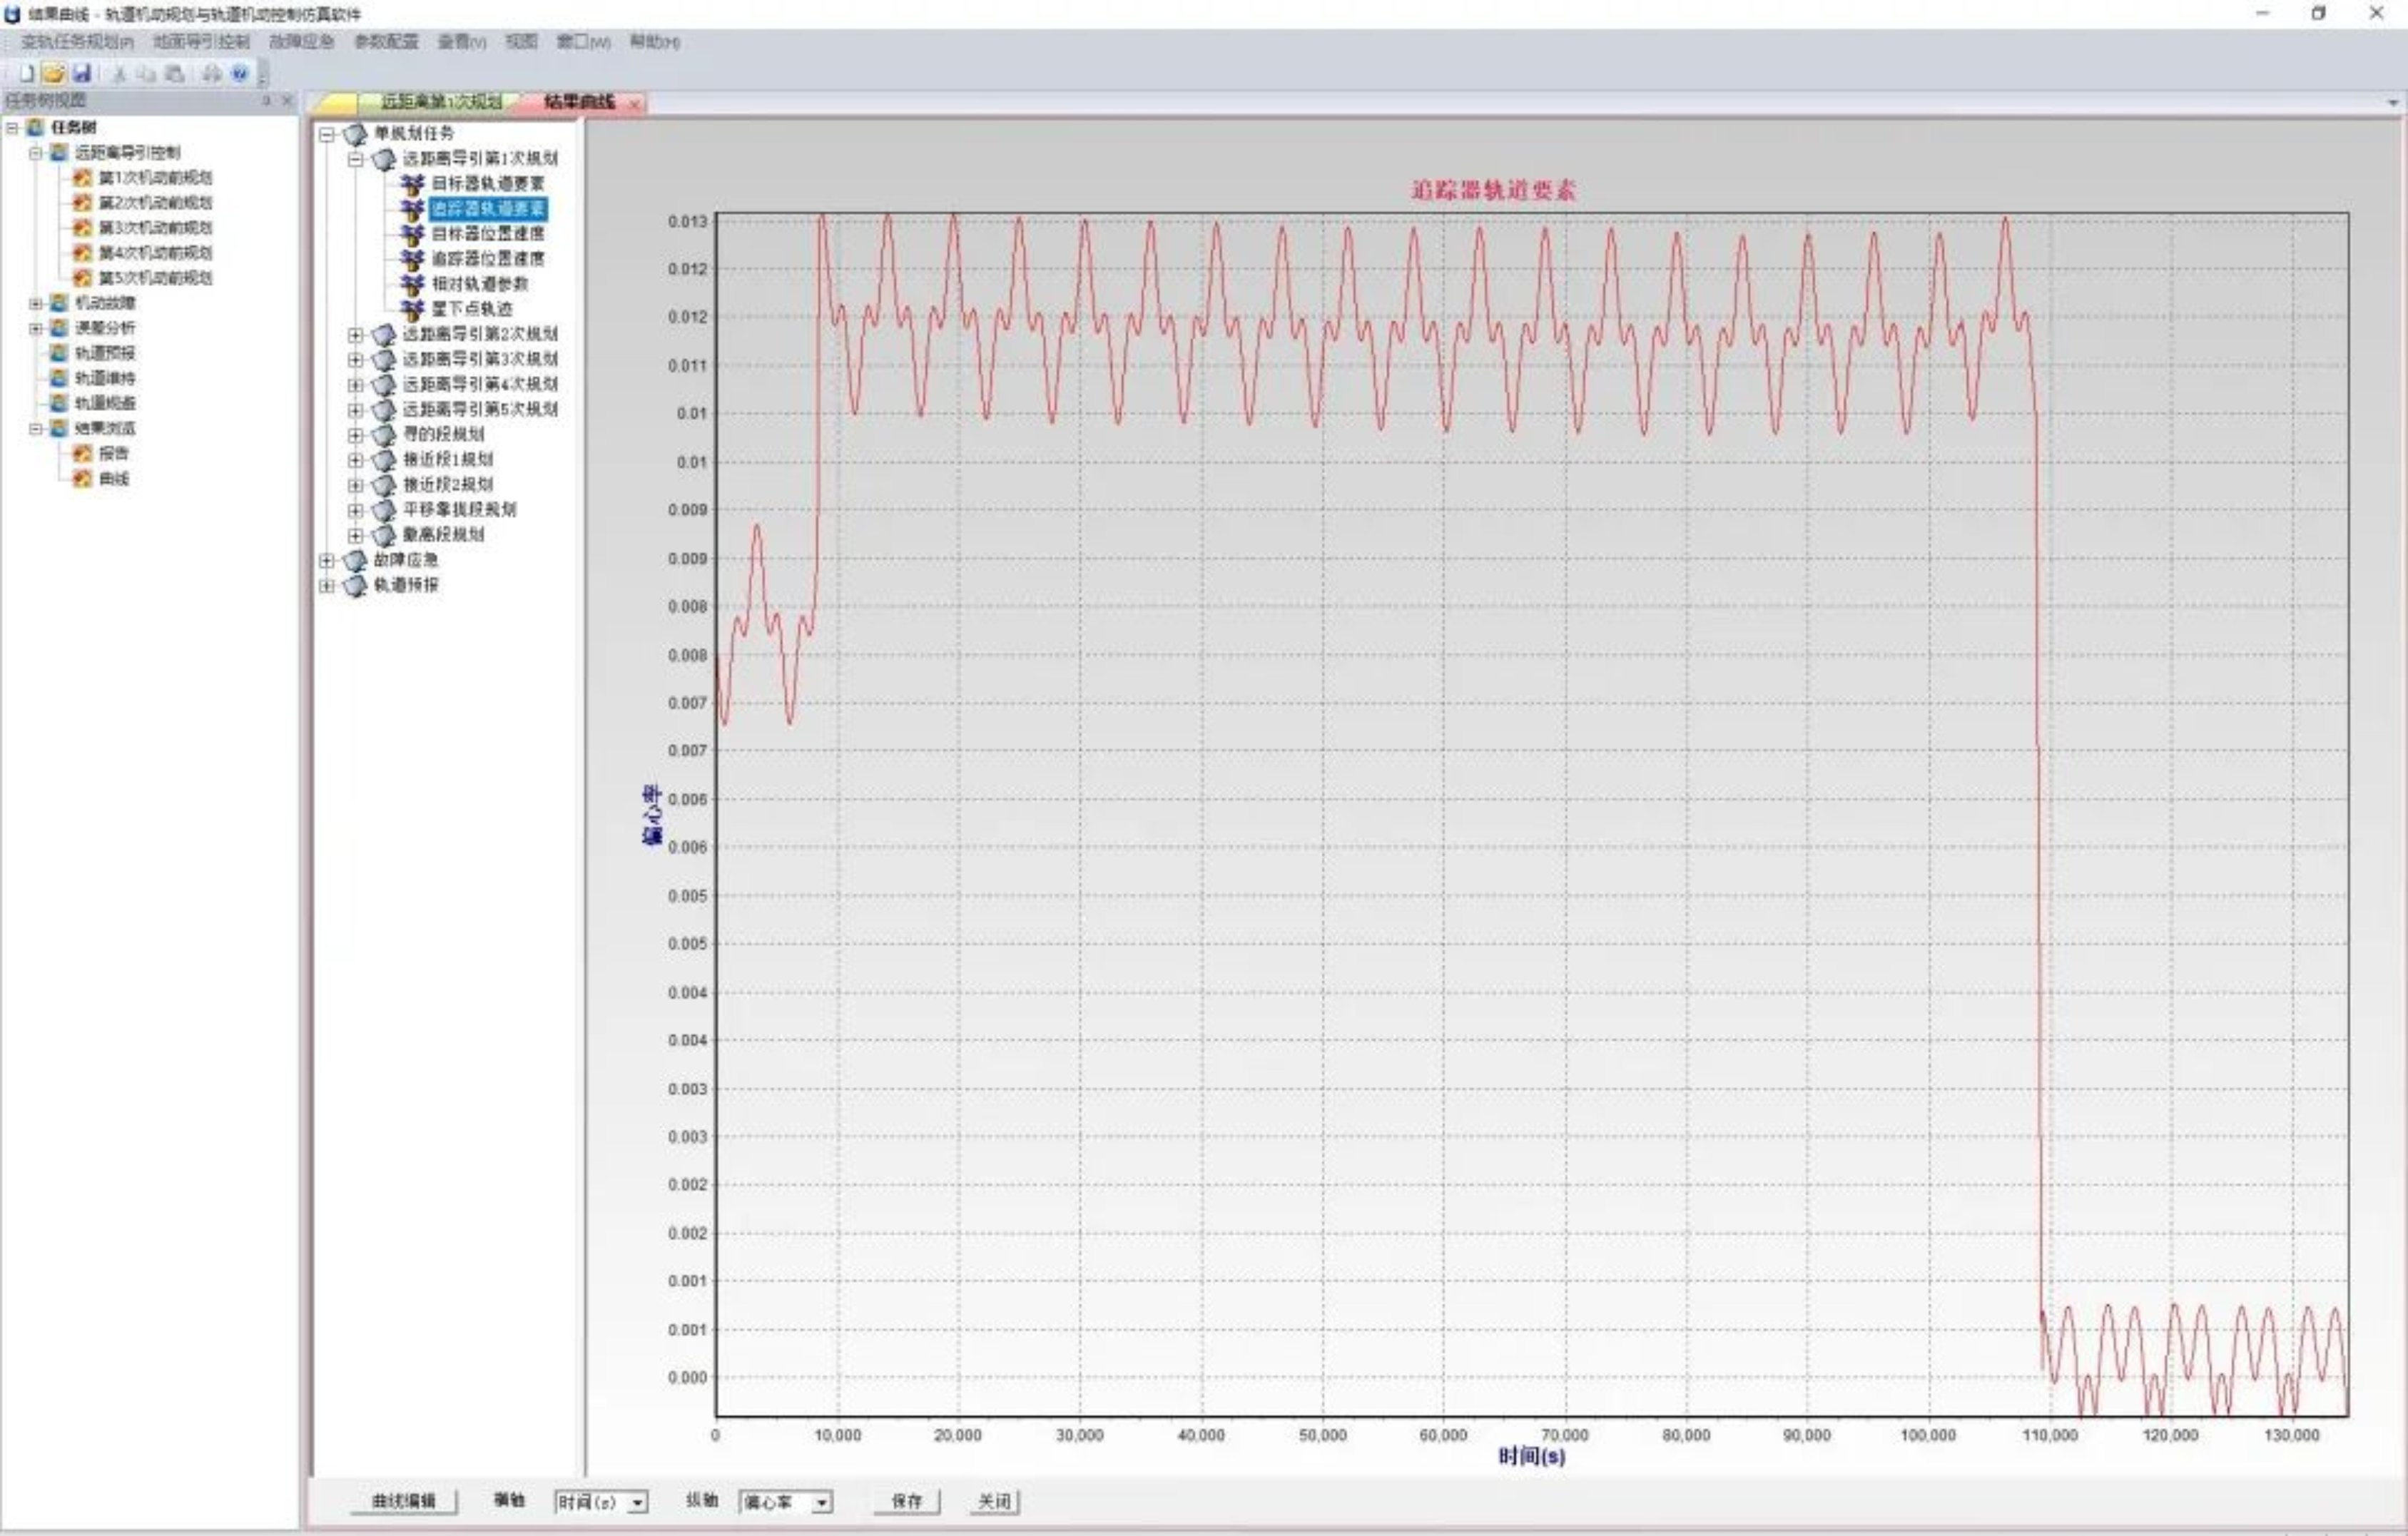This screenshot has width=2408, height=1536.
Task: Click the icon beside 追踪器位置速度
Action: 412,259
